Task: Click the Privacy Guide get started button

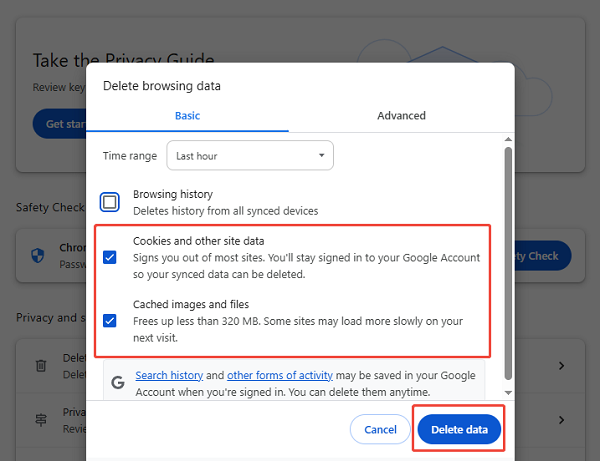Action: pos(50,124)
